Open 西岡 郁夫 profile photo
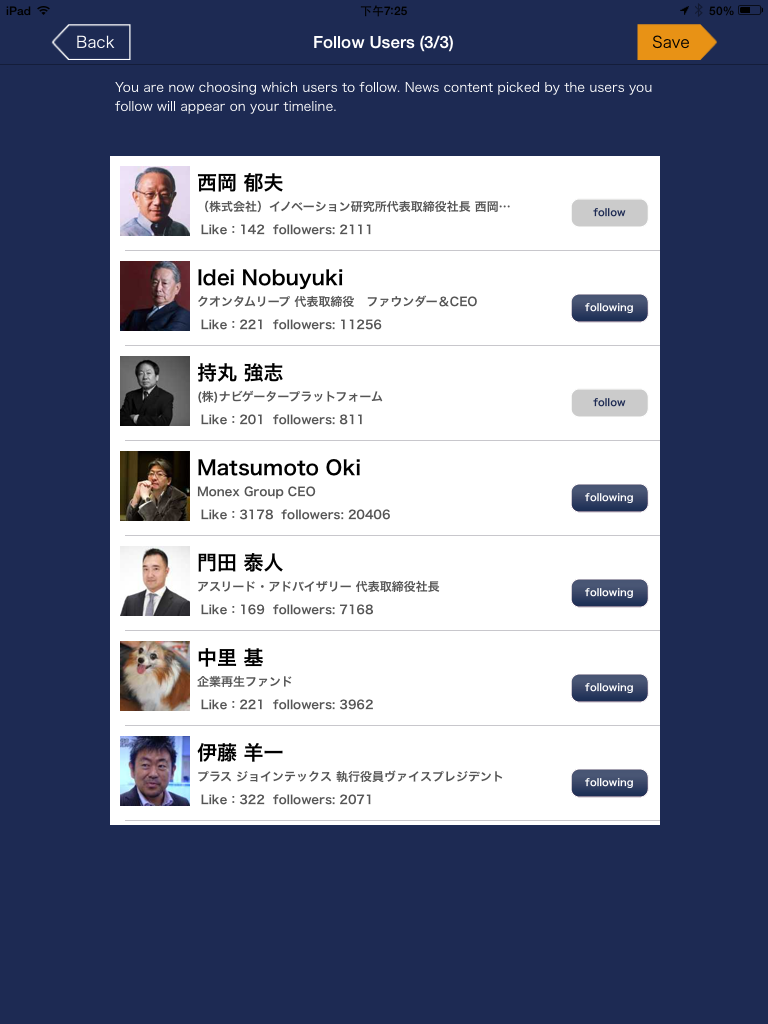This screenshot has width=768, height=1024. (x=155, y=201)
